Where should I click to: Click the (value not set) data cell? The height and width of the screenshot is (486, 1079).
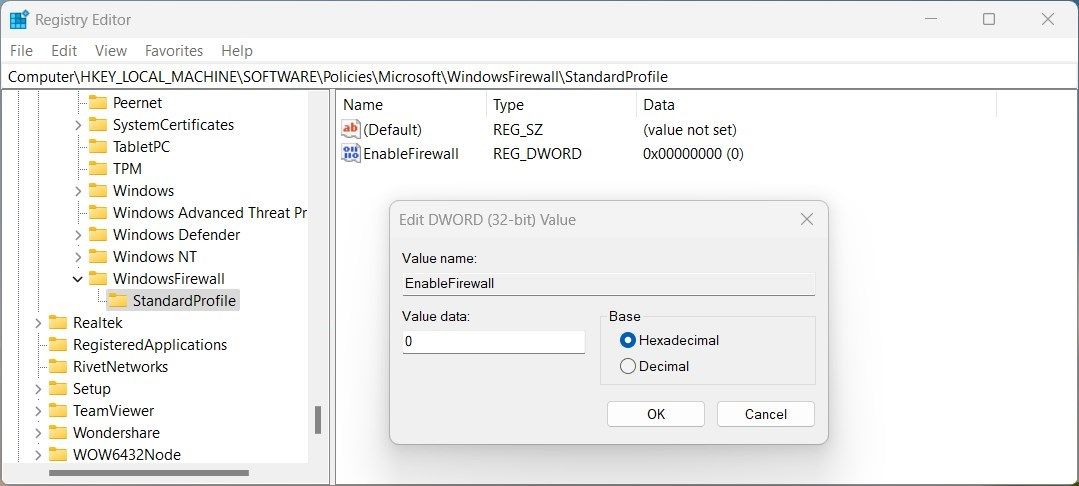690,129
